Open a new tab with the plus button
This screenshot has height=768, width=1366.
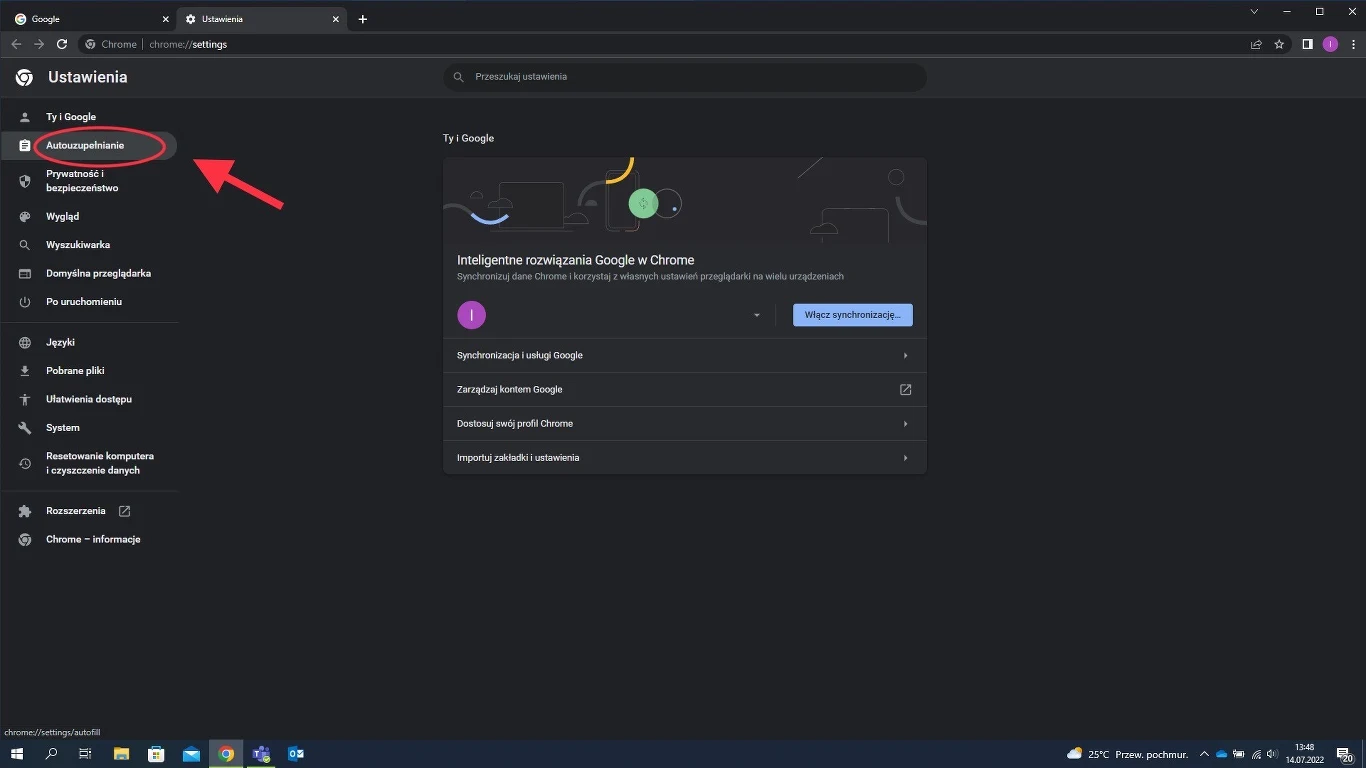[362, 19]
